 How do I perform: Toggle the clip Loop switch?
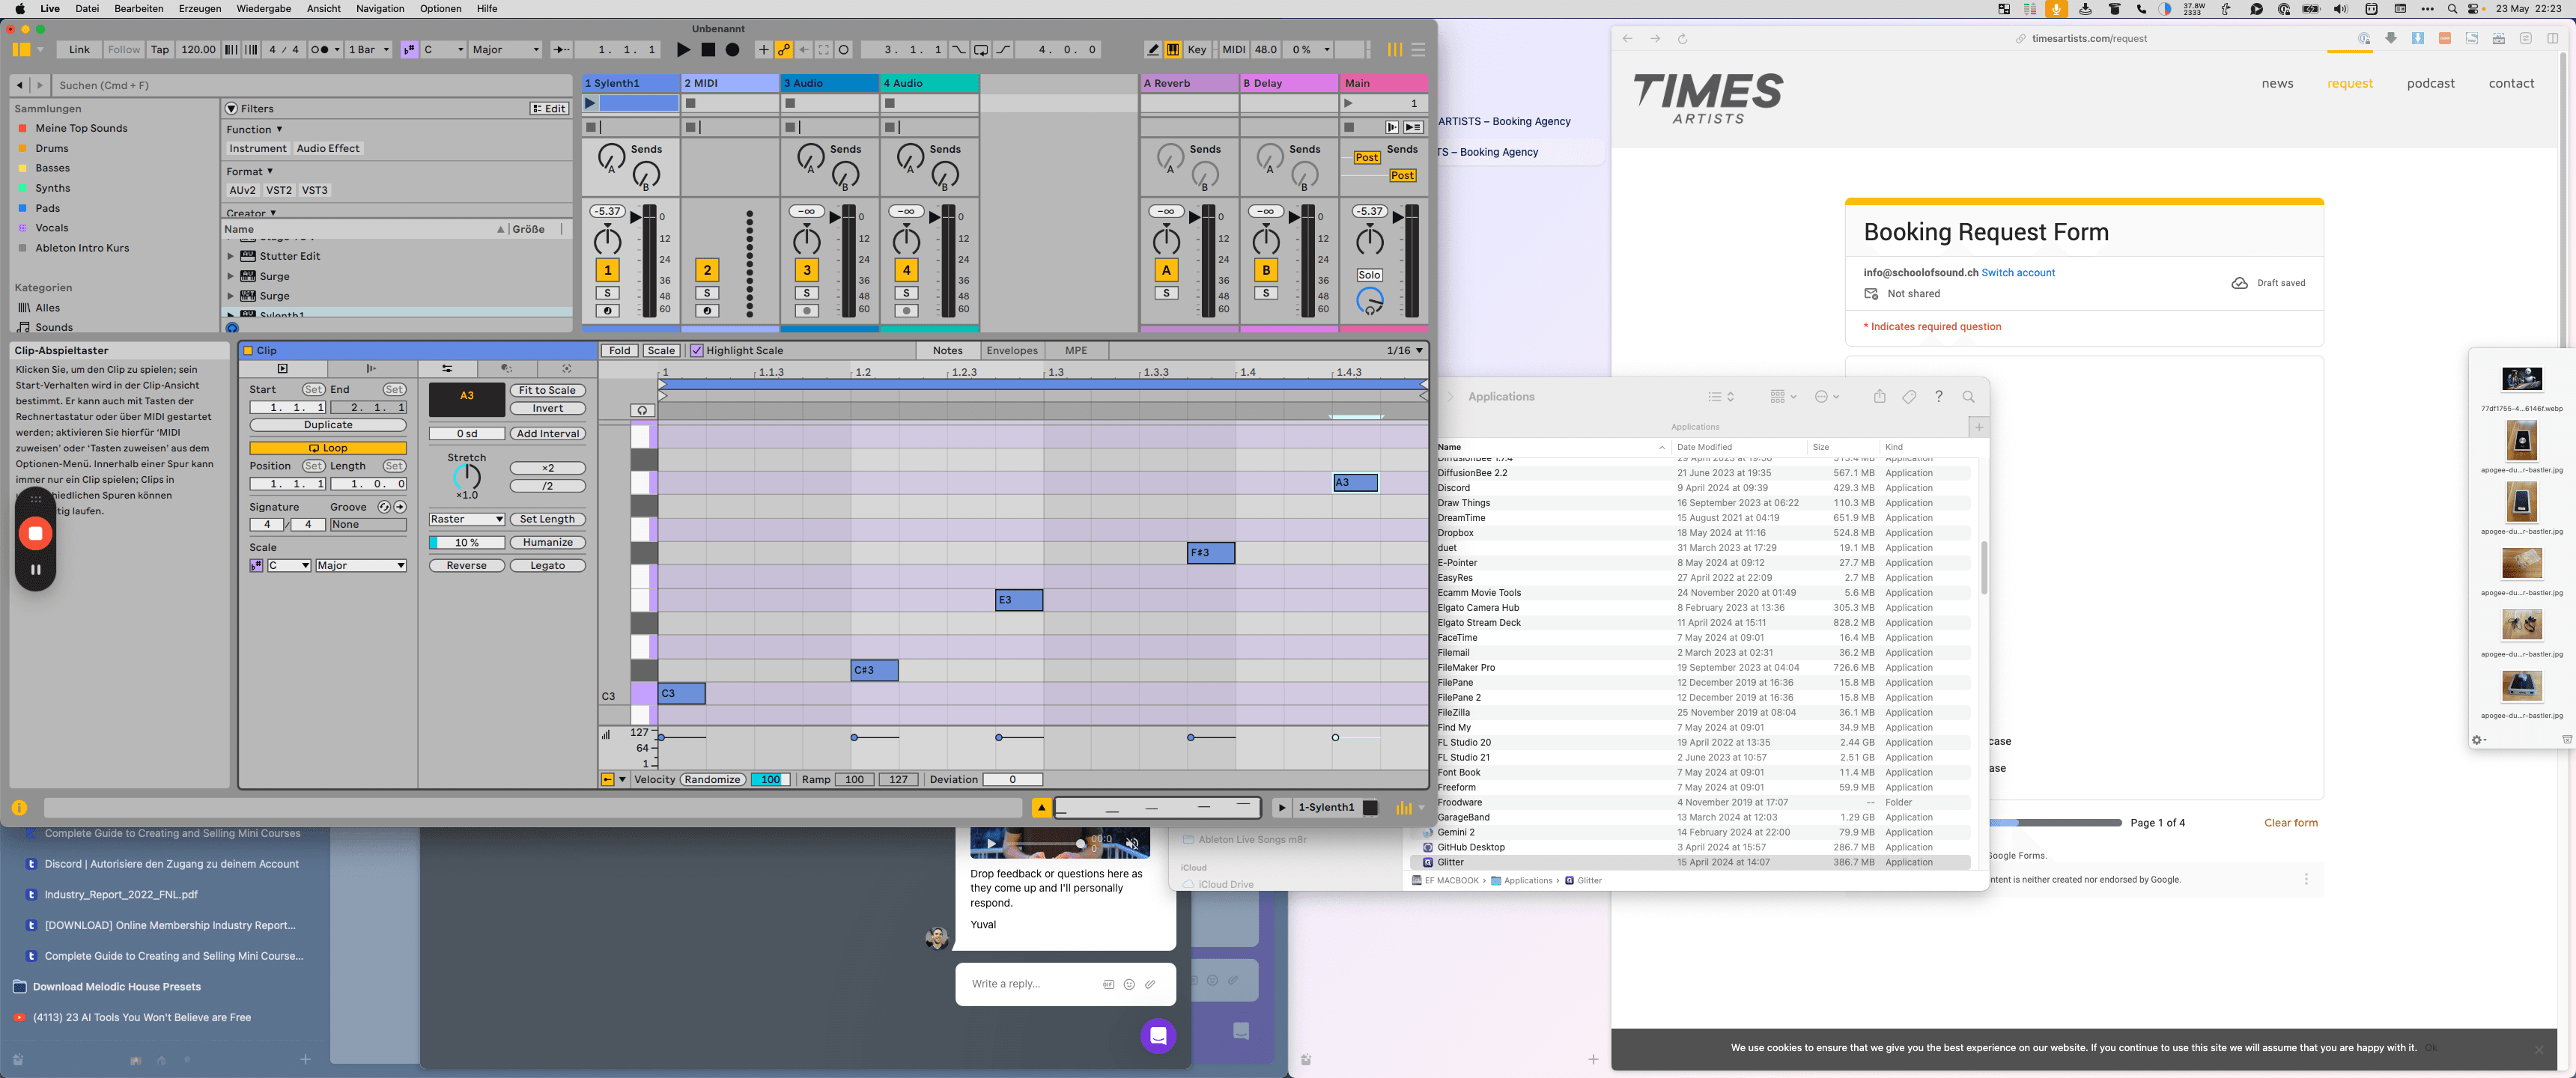[328, 448]
